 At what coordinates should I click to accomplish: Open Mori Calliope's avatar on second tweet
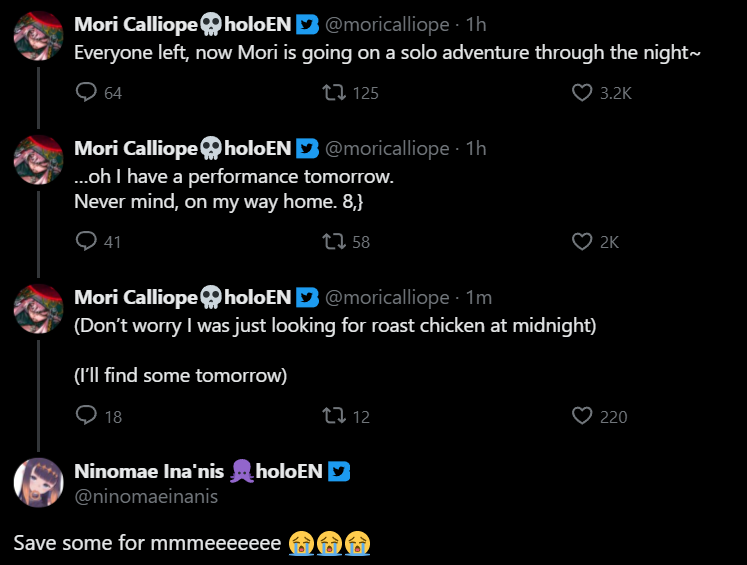[39, 161]
